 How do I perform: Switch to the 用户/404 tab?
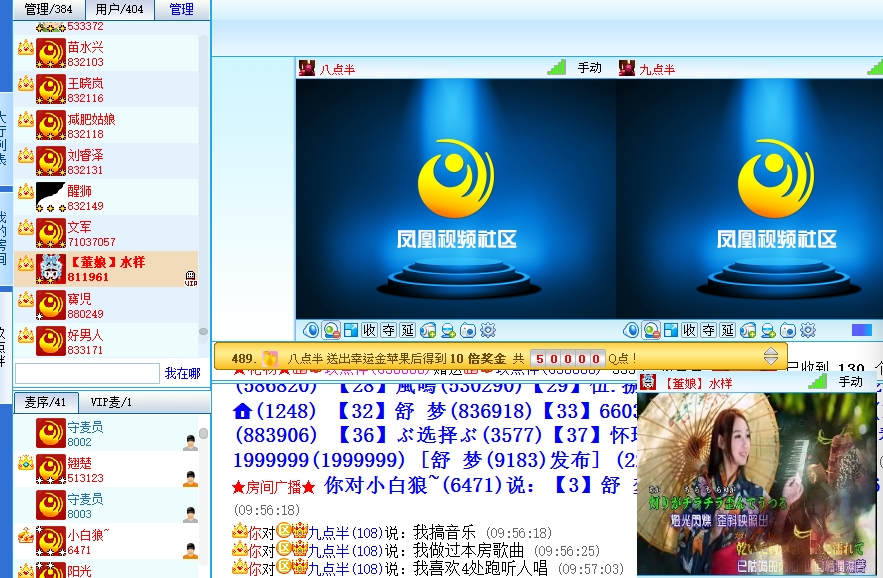[119, 9]
